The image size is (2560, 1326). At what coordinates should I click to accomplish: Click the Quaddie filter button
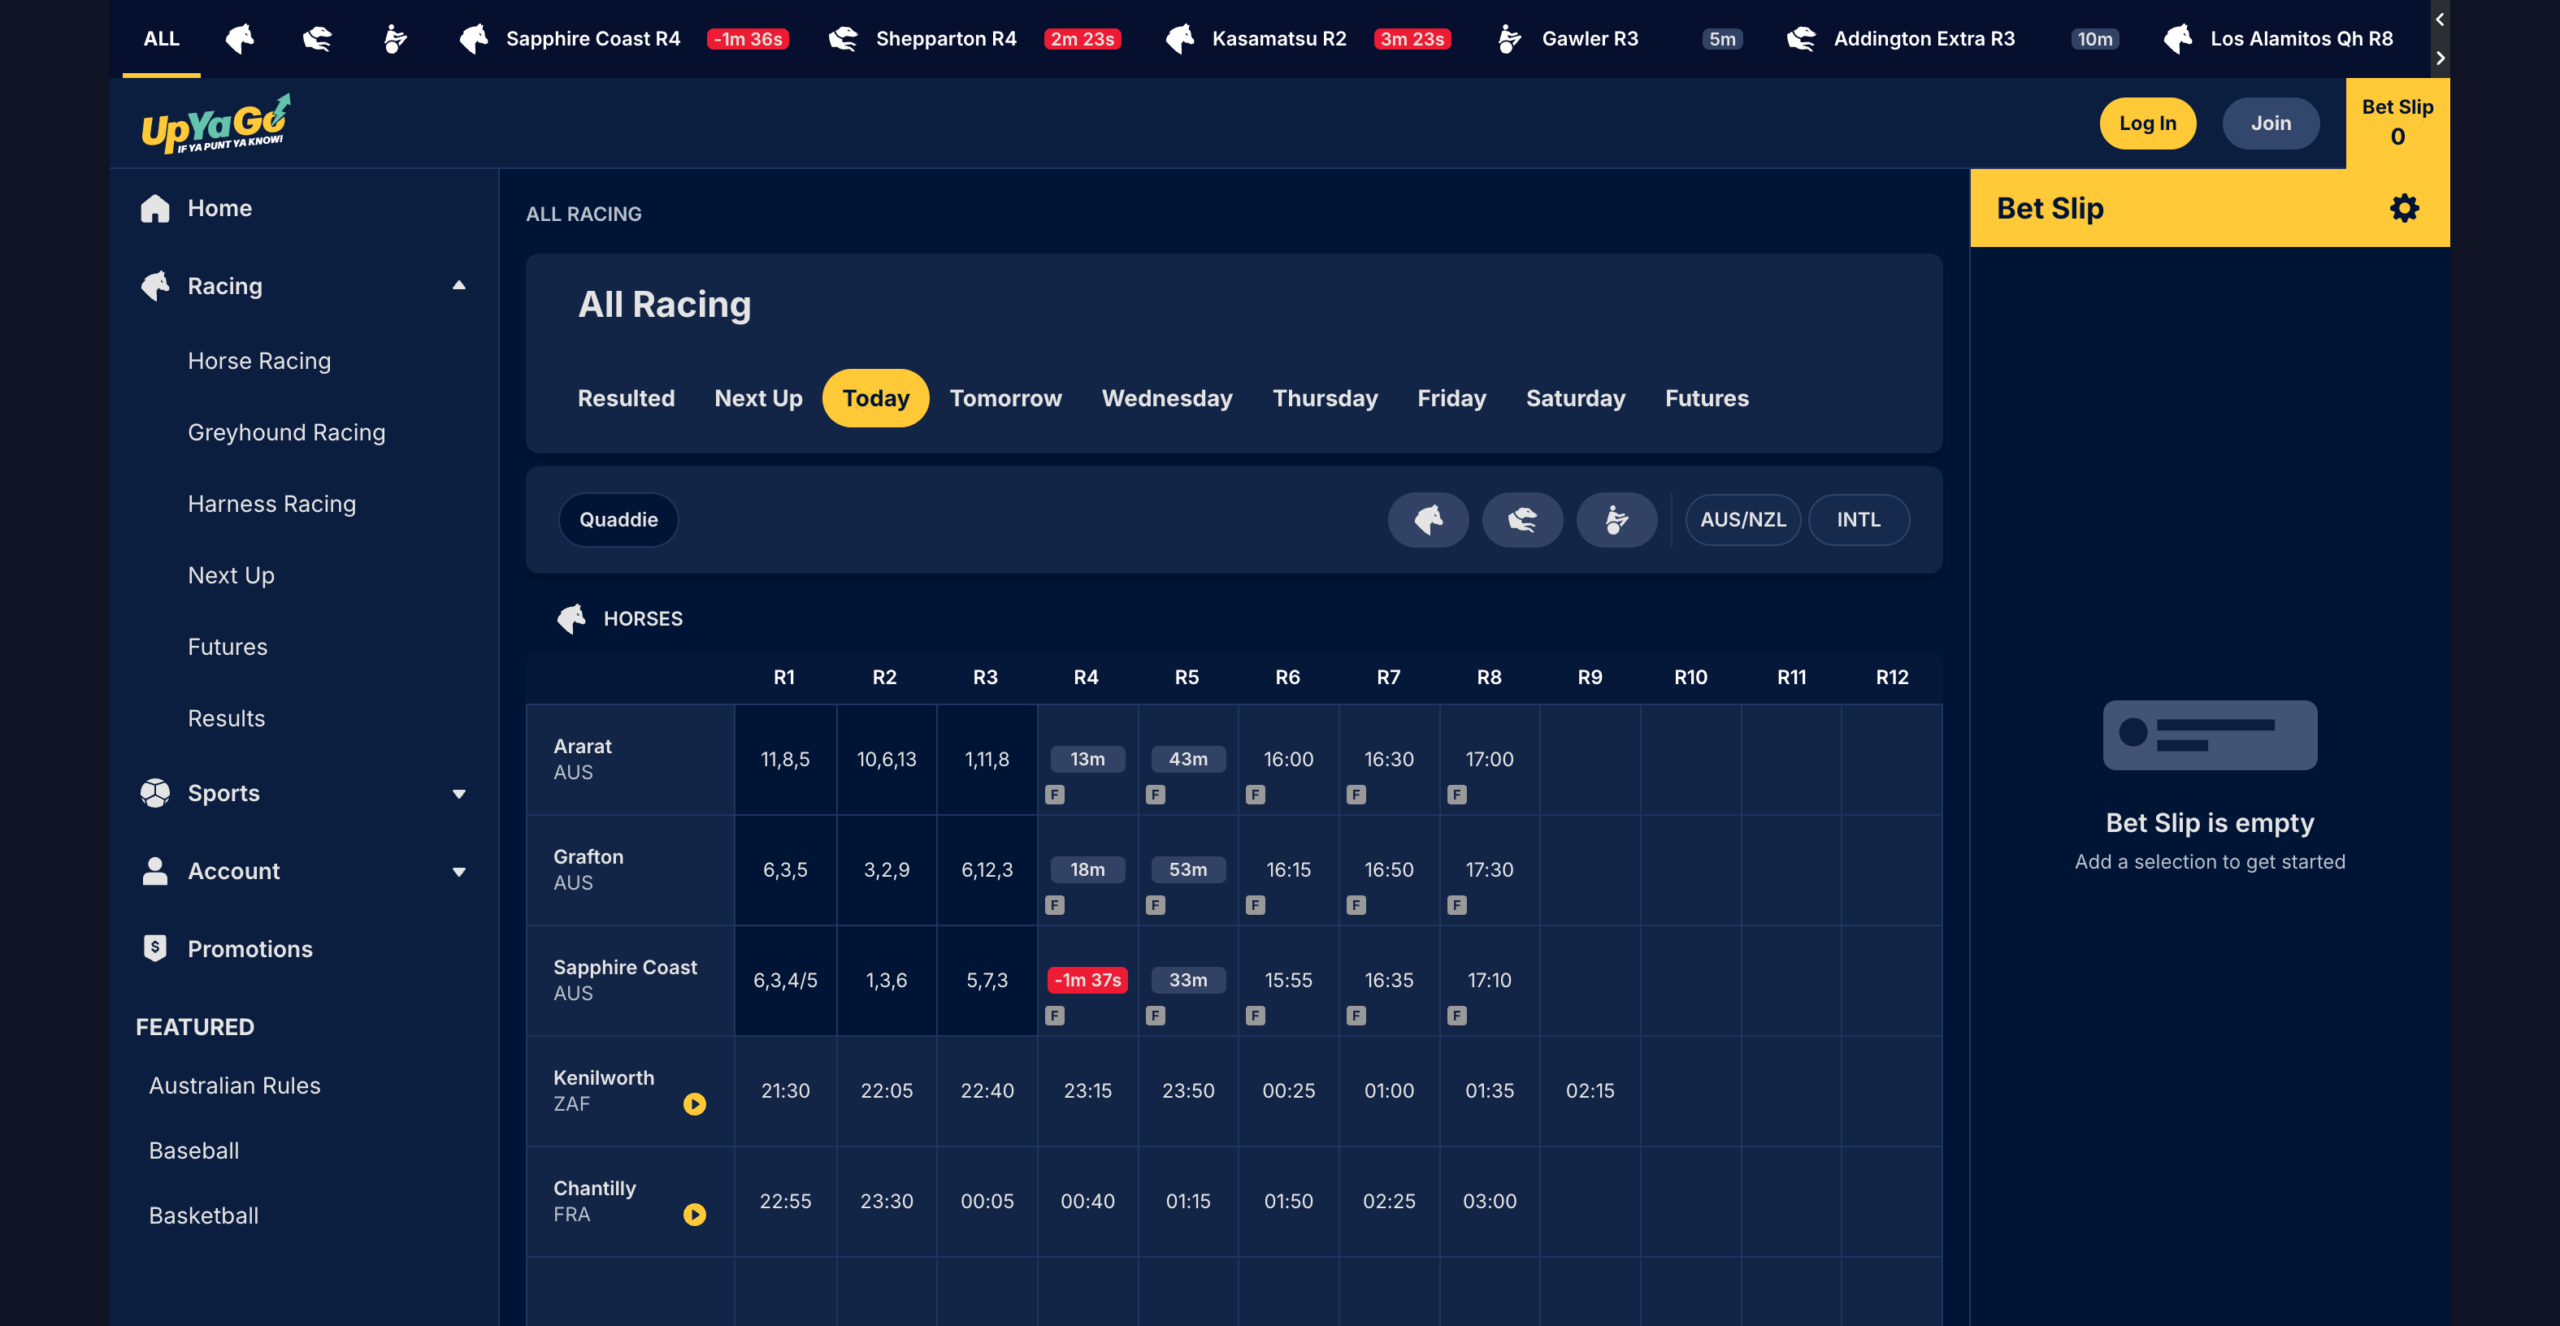pyautogui.click(x=618, y=520)
